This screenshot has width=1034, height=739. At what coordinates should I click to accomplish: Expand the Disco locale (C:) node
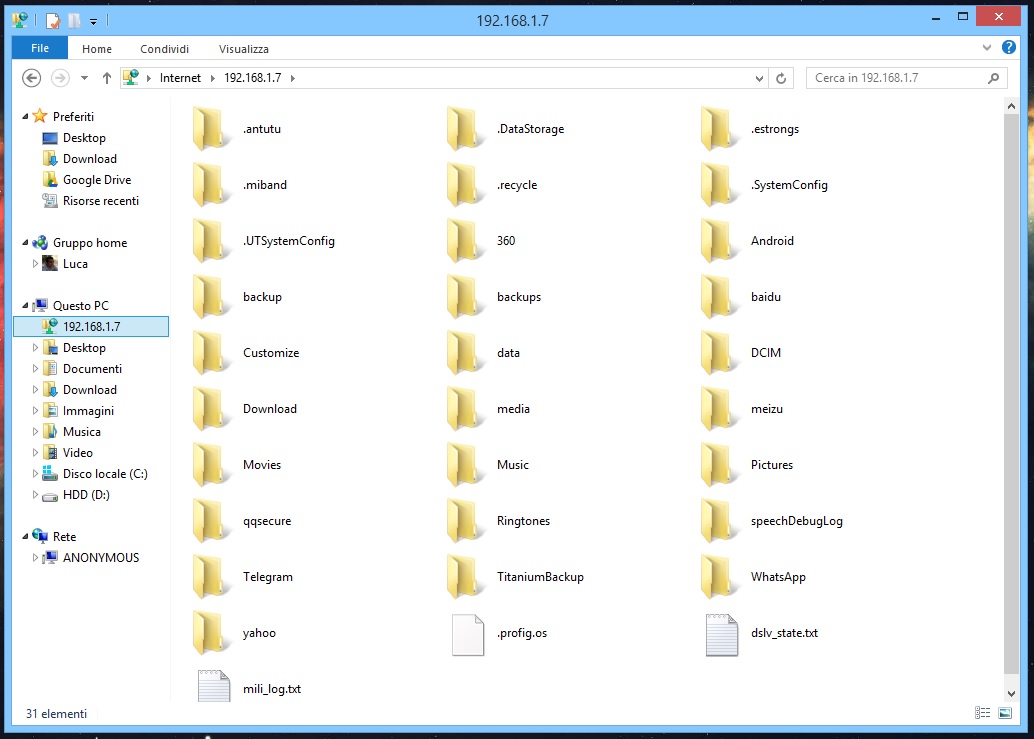click(35, 473)
